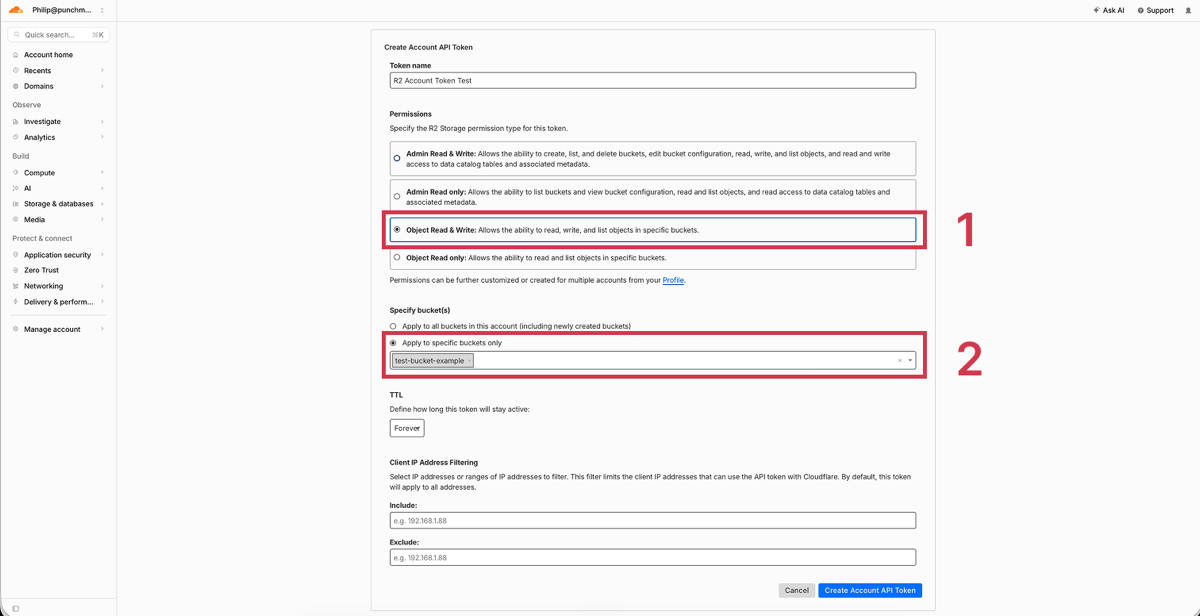The width and height of the screenshot is (1200, 616).
Task: Select Object Read & Write permission
Action: pyautogui.click(x=397, y=230)
